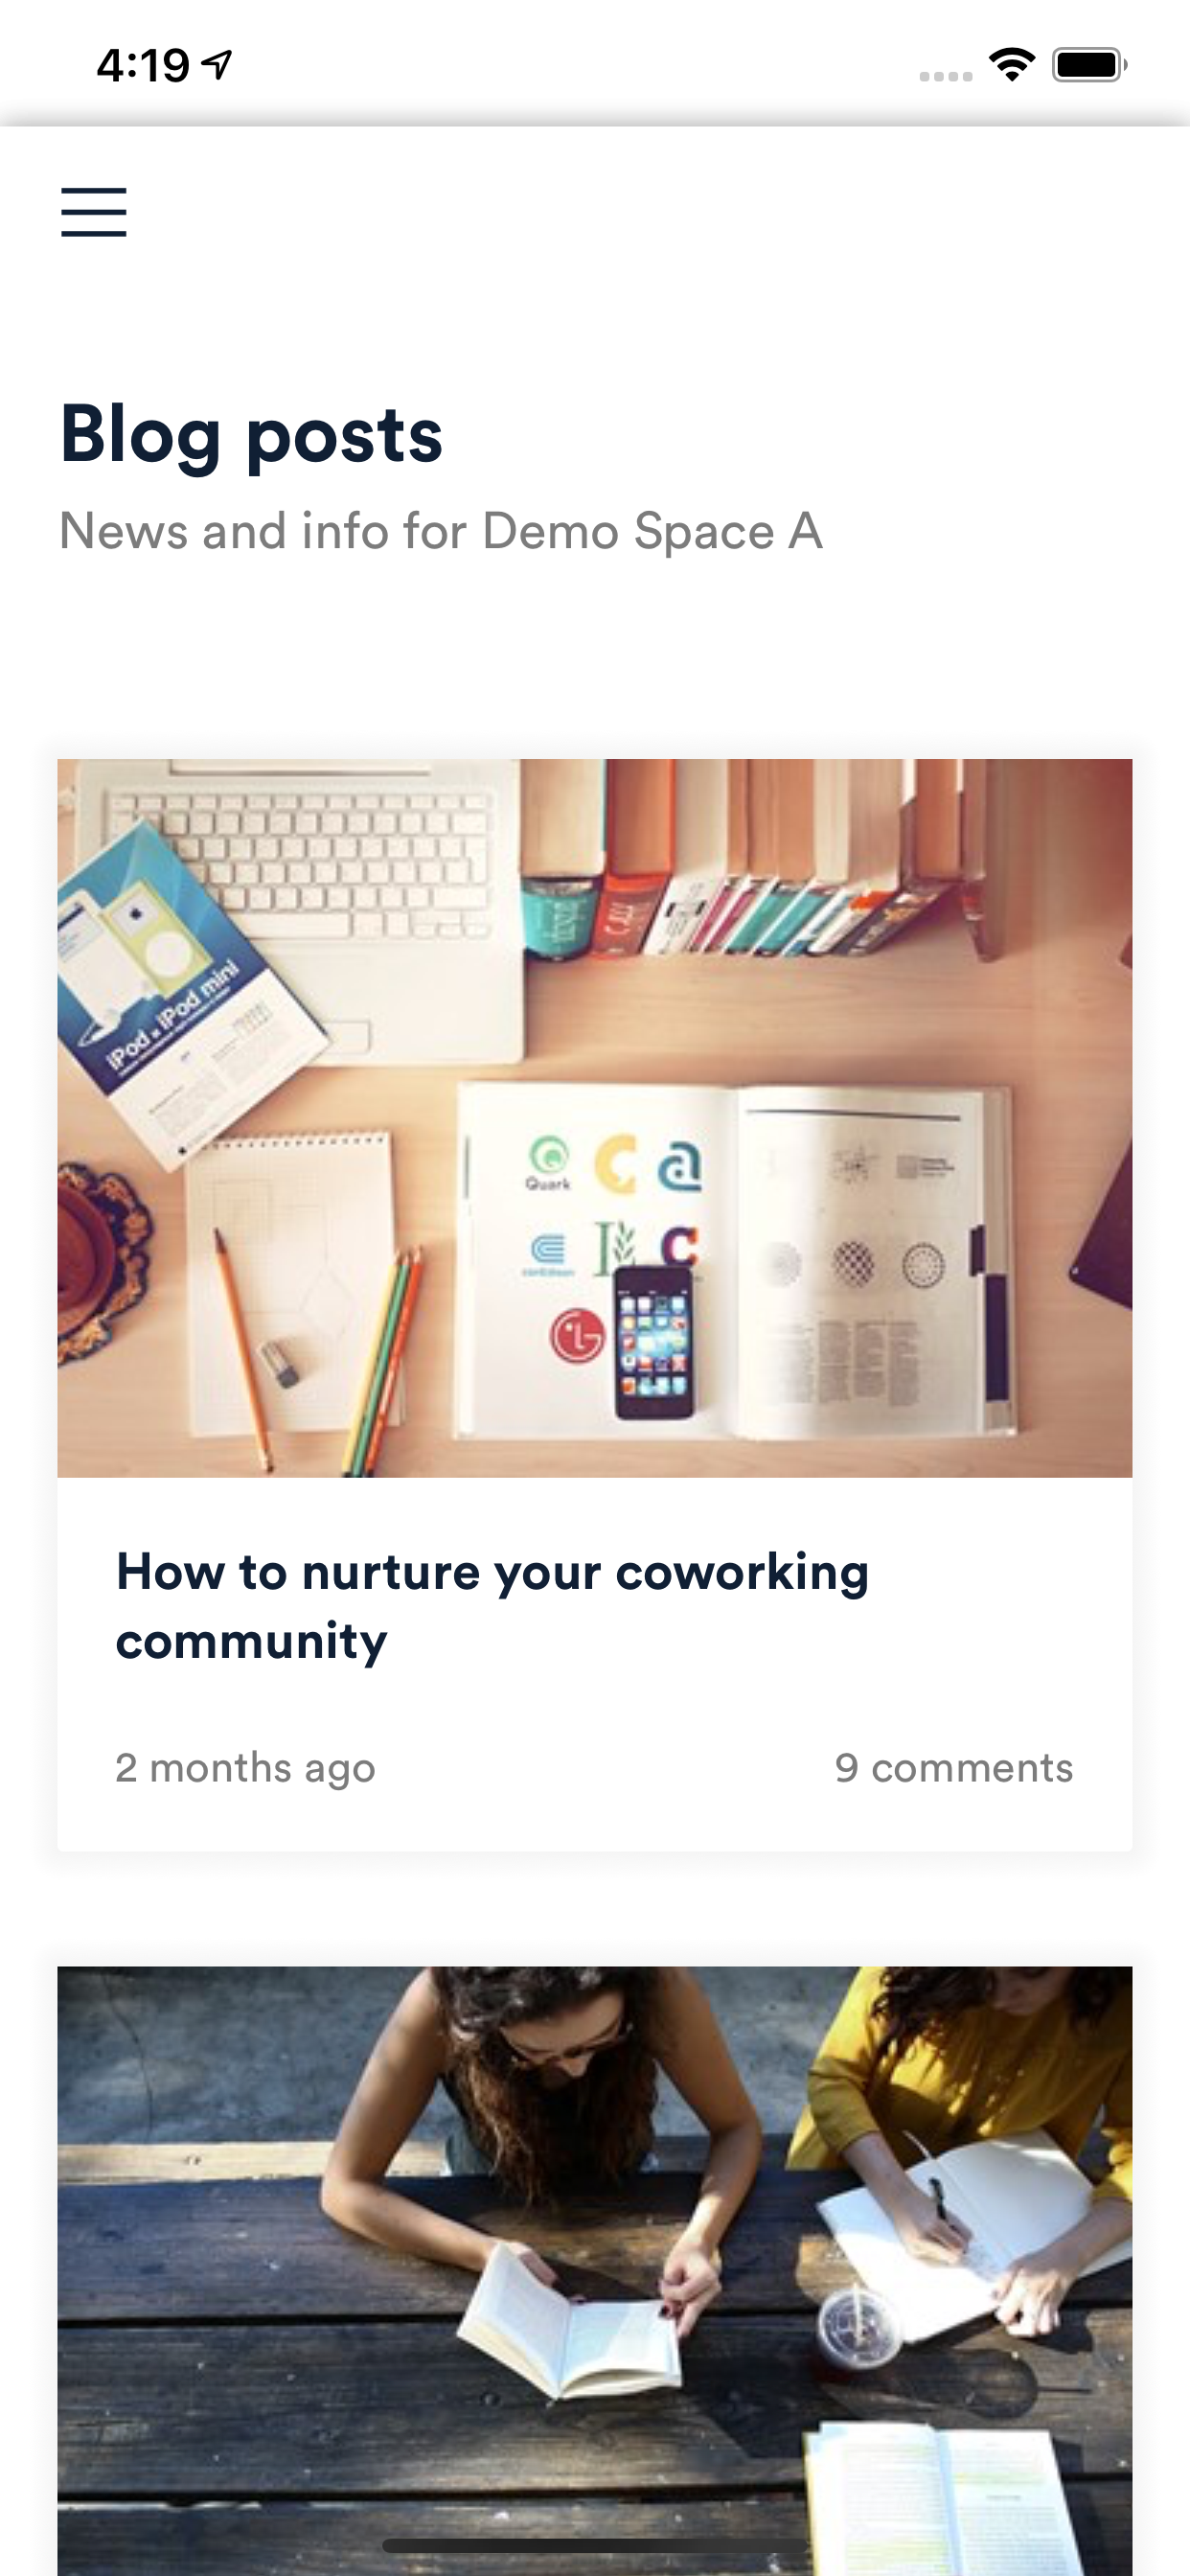This screenshot has width=1190, height=2576.
Task: Open 'How to nurture your coworking community' post
Action: 492,1606
